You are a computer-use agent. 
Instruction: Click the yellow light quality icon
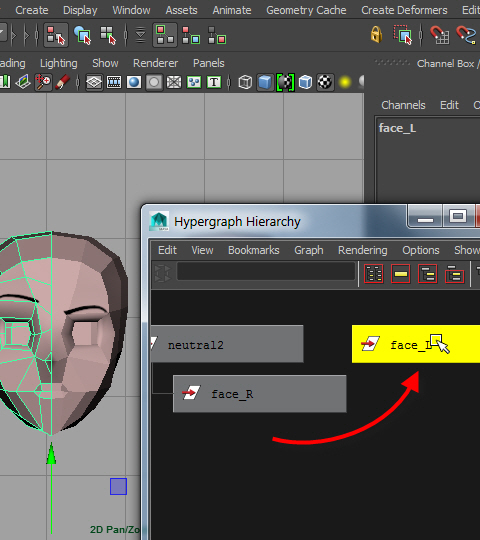[x=345, y=82]
